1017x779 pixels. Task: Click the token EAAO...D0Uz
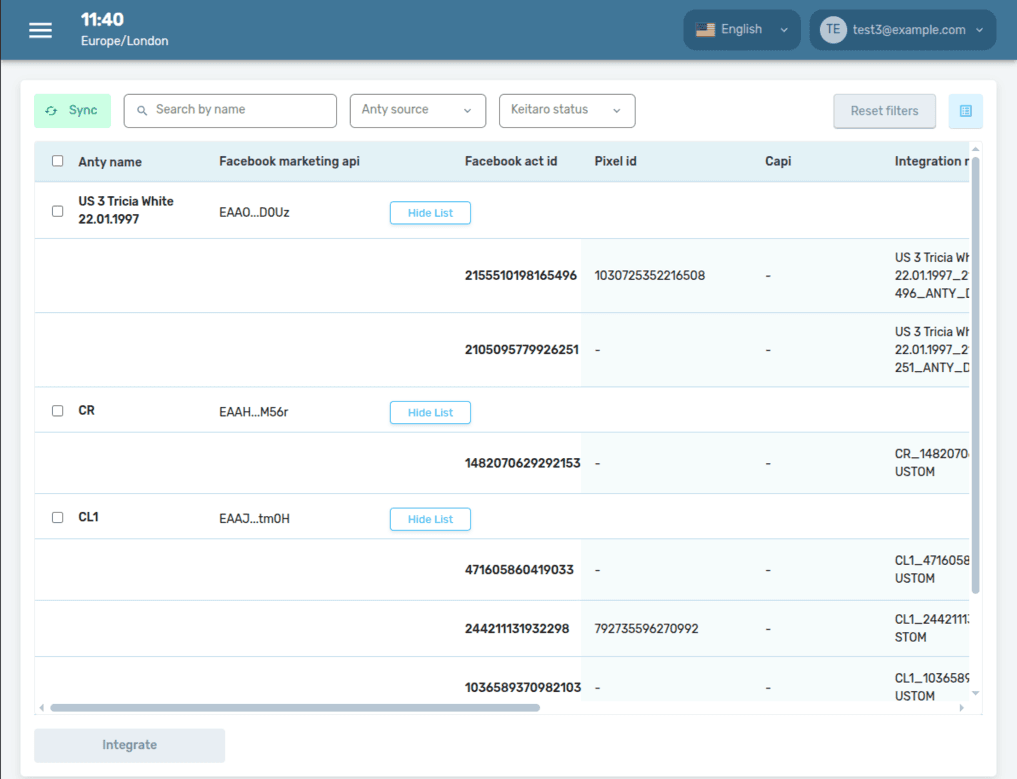[254, 212]
